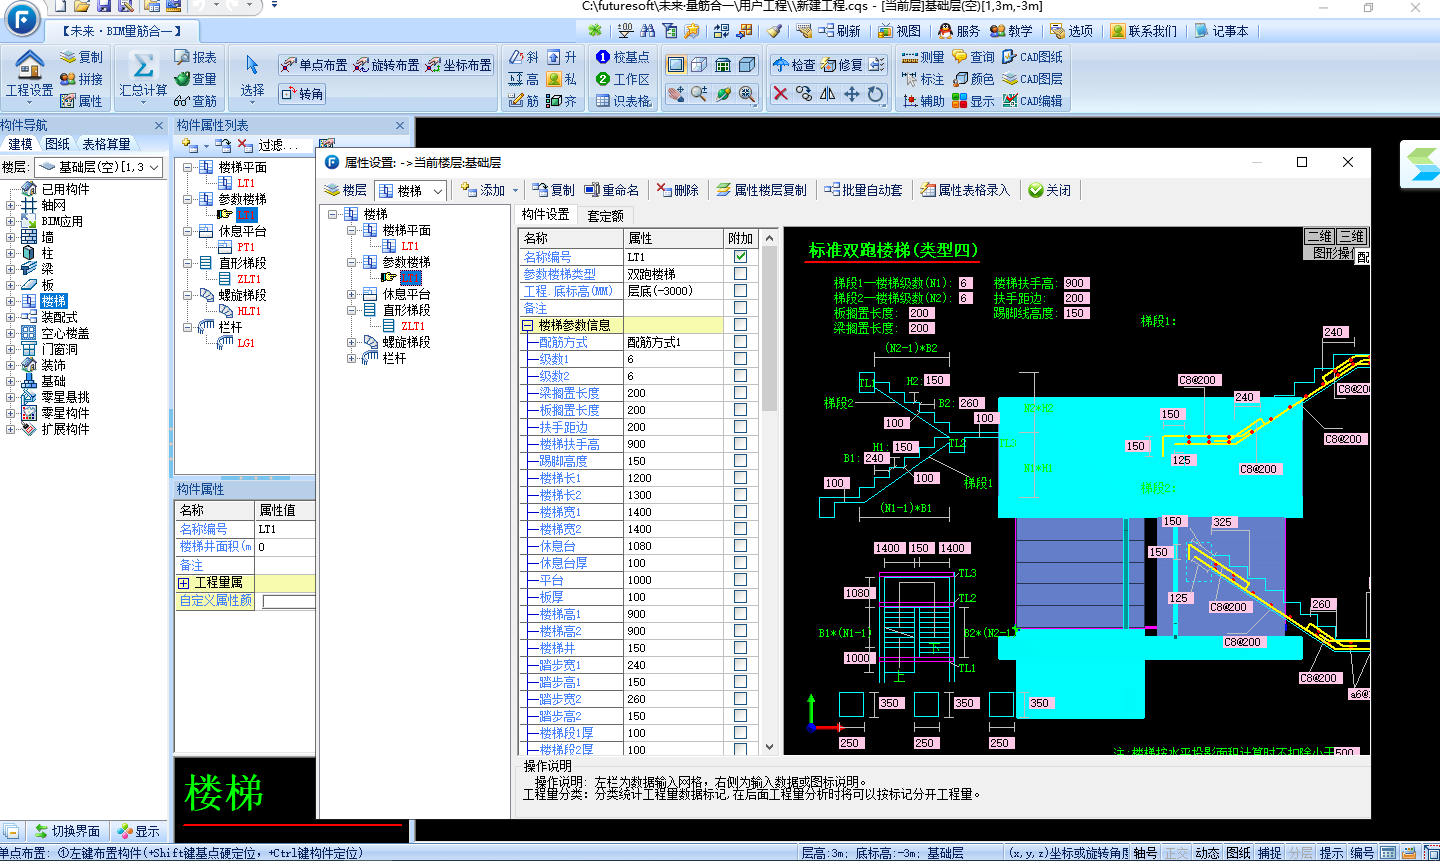The width and height of the screenshot is (1440, 861).
Task: Click 属性楼层复制 button
Action: pos(762,190)
